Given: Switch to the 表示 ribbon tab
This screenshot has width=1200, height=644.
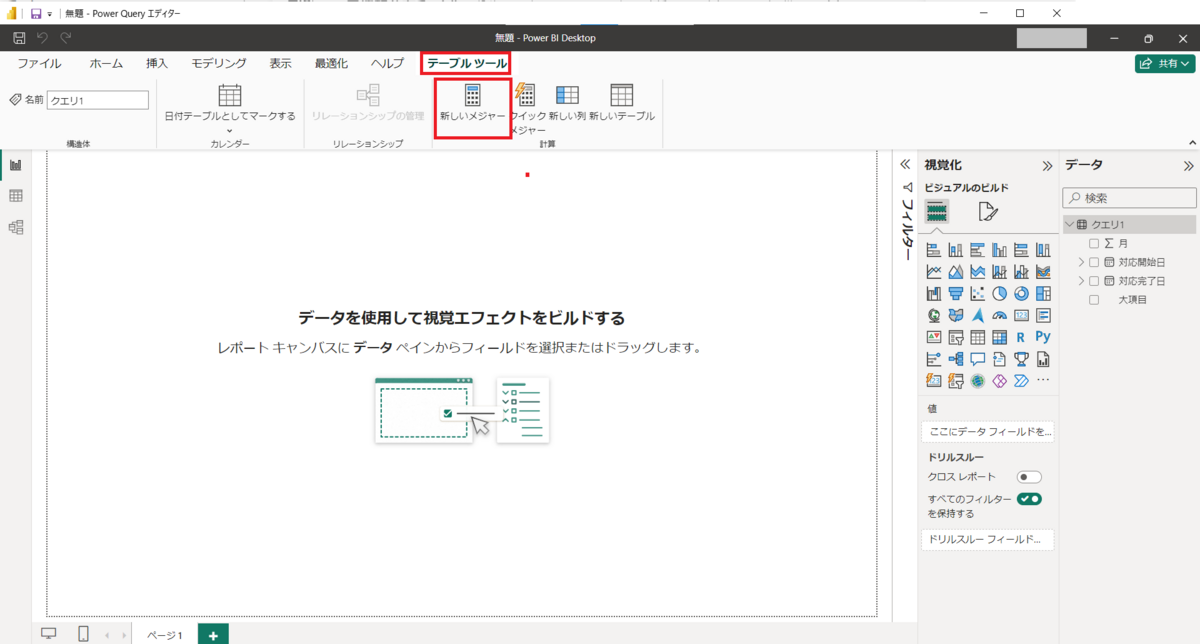Looking at the screenshot, I should point(280,63).
